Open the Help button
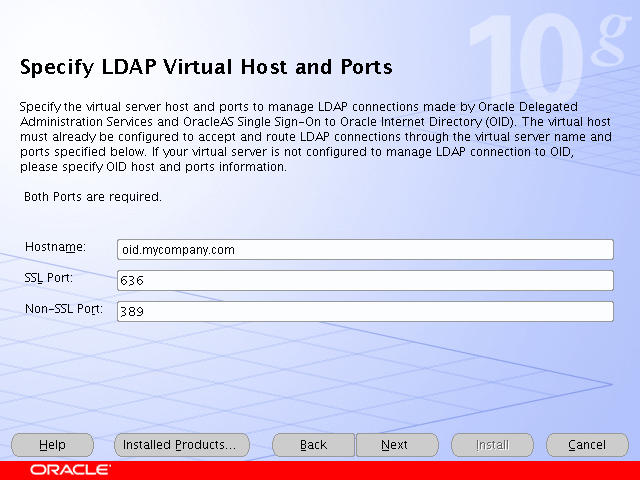This screenshot has width=640, height=480. (x=53, y=444)
